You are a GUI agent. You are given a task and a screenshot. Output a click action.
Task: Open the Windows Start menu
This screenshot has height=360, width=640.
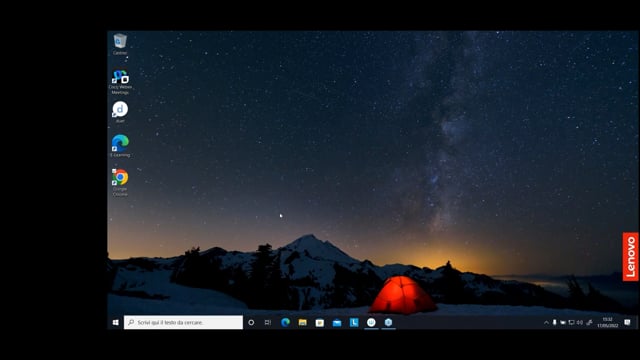tap(116, 322)
